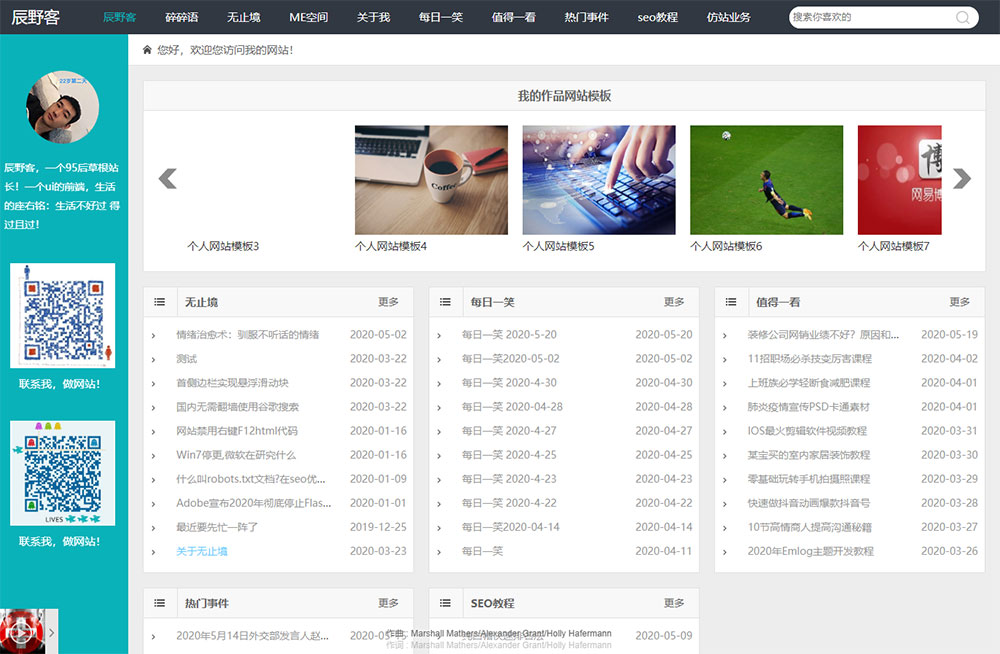Advance the template carousel with the right arrow
Viewport: 1000px width, 654px height.
[x=961, y=179]
